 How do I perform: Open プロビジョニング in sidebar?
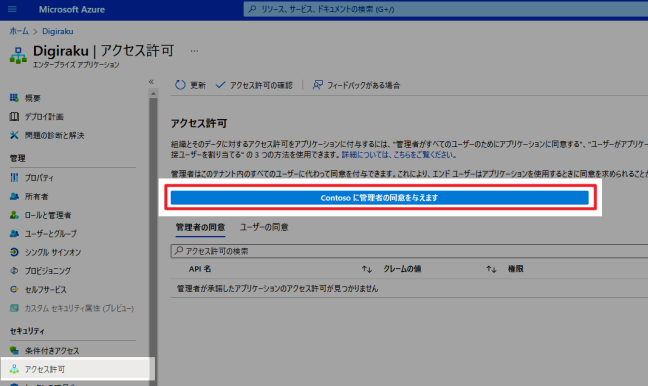[x=48, y=271]
